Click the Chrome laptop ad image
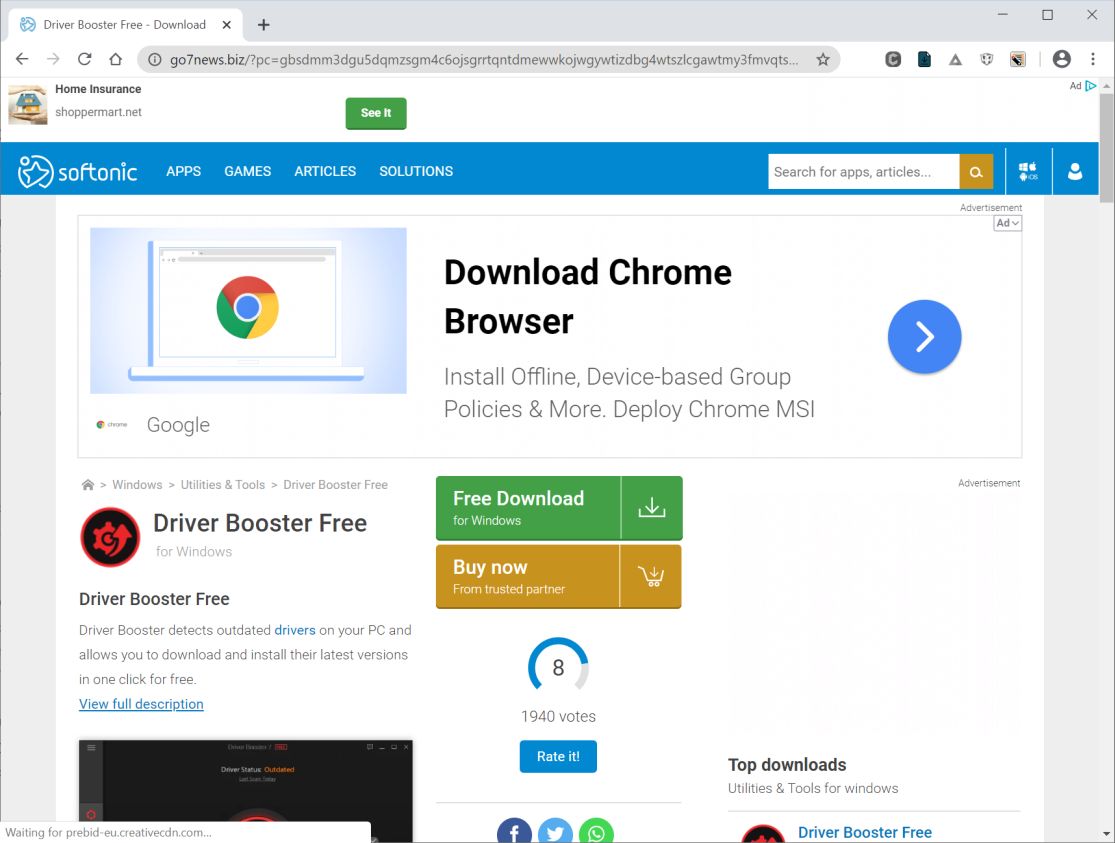The height and width of the screenshot is (843, 1115). pyautogui.click(x=248, y=310)
